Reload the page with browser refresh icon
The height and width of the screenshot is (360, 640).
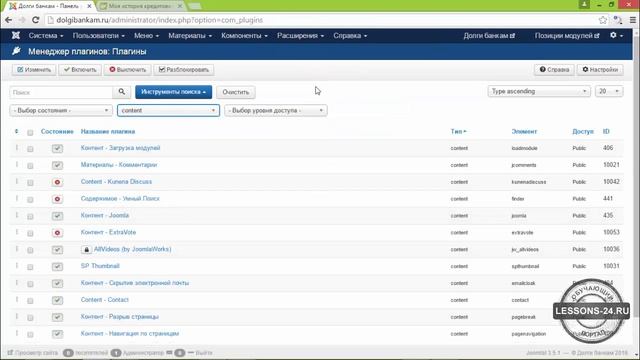pos(36,20)
